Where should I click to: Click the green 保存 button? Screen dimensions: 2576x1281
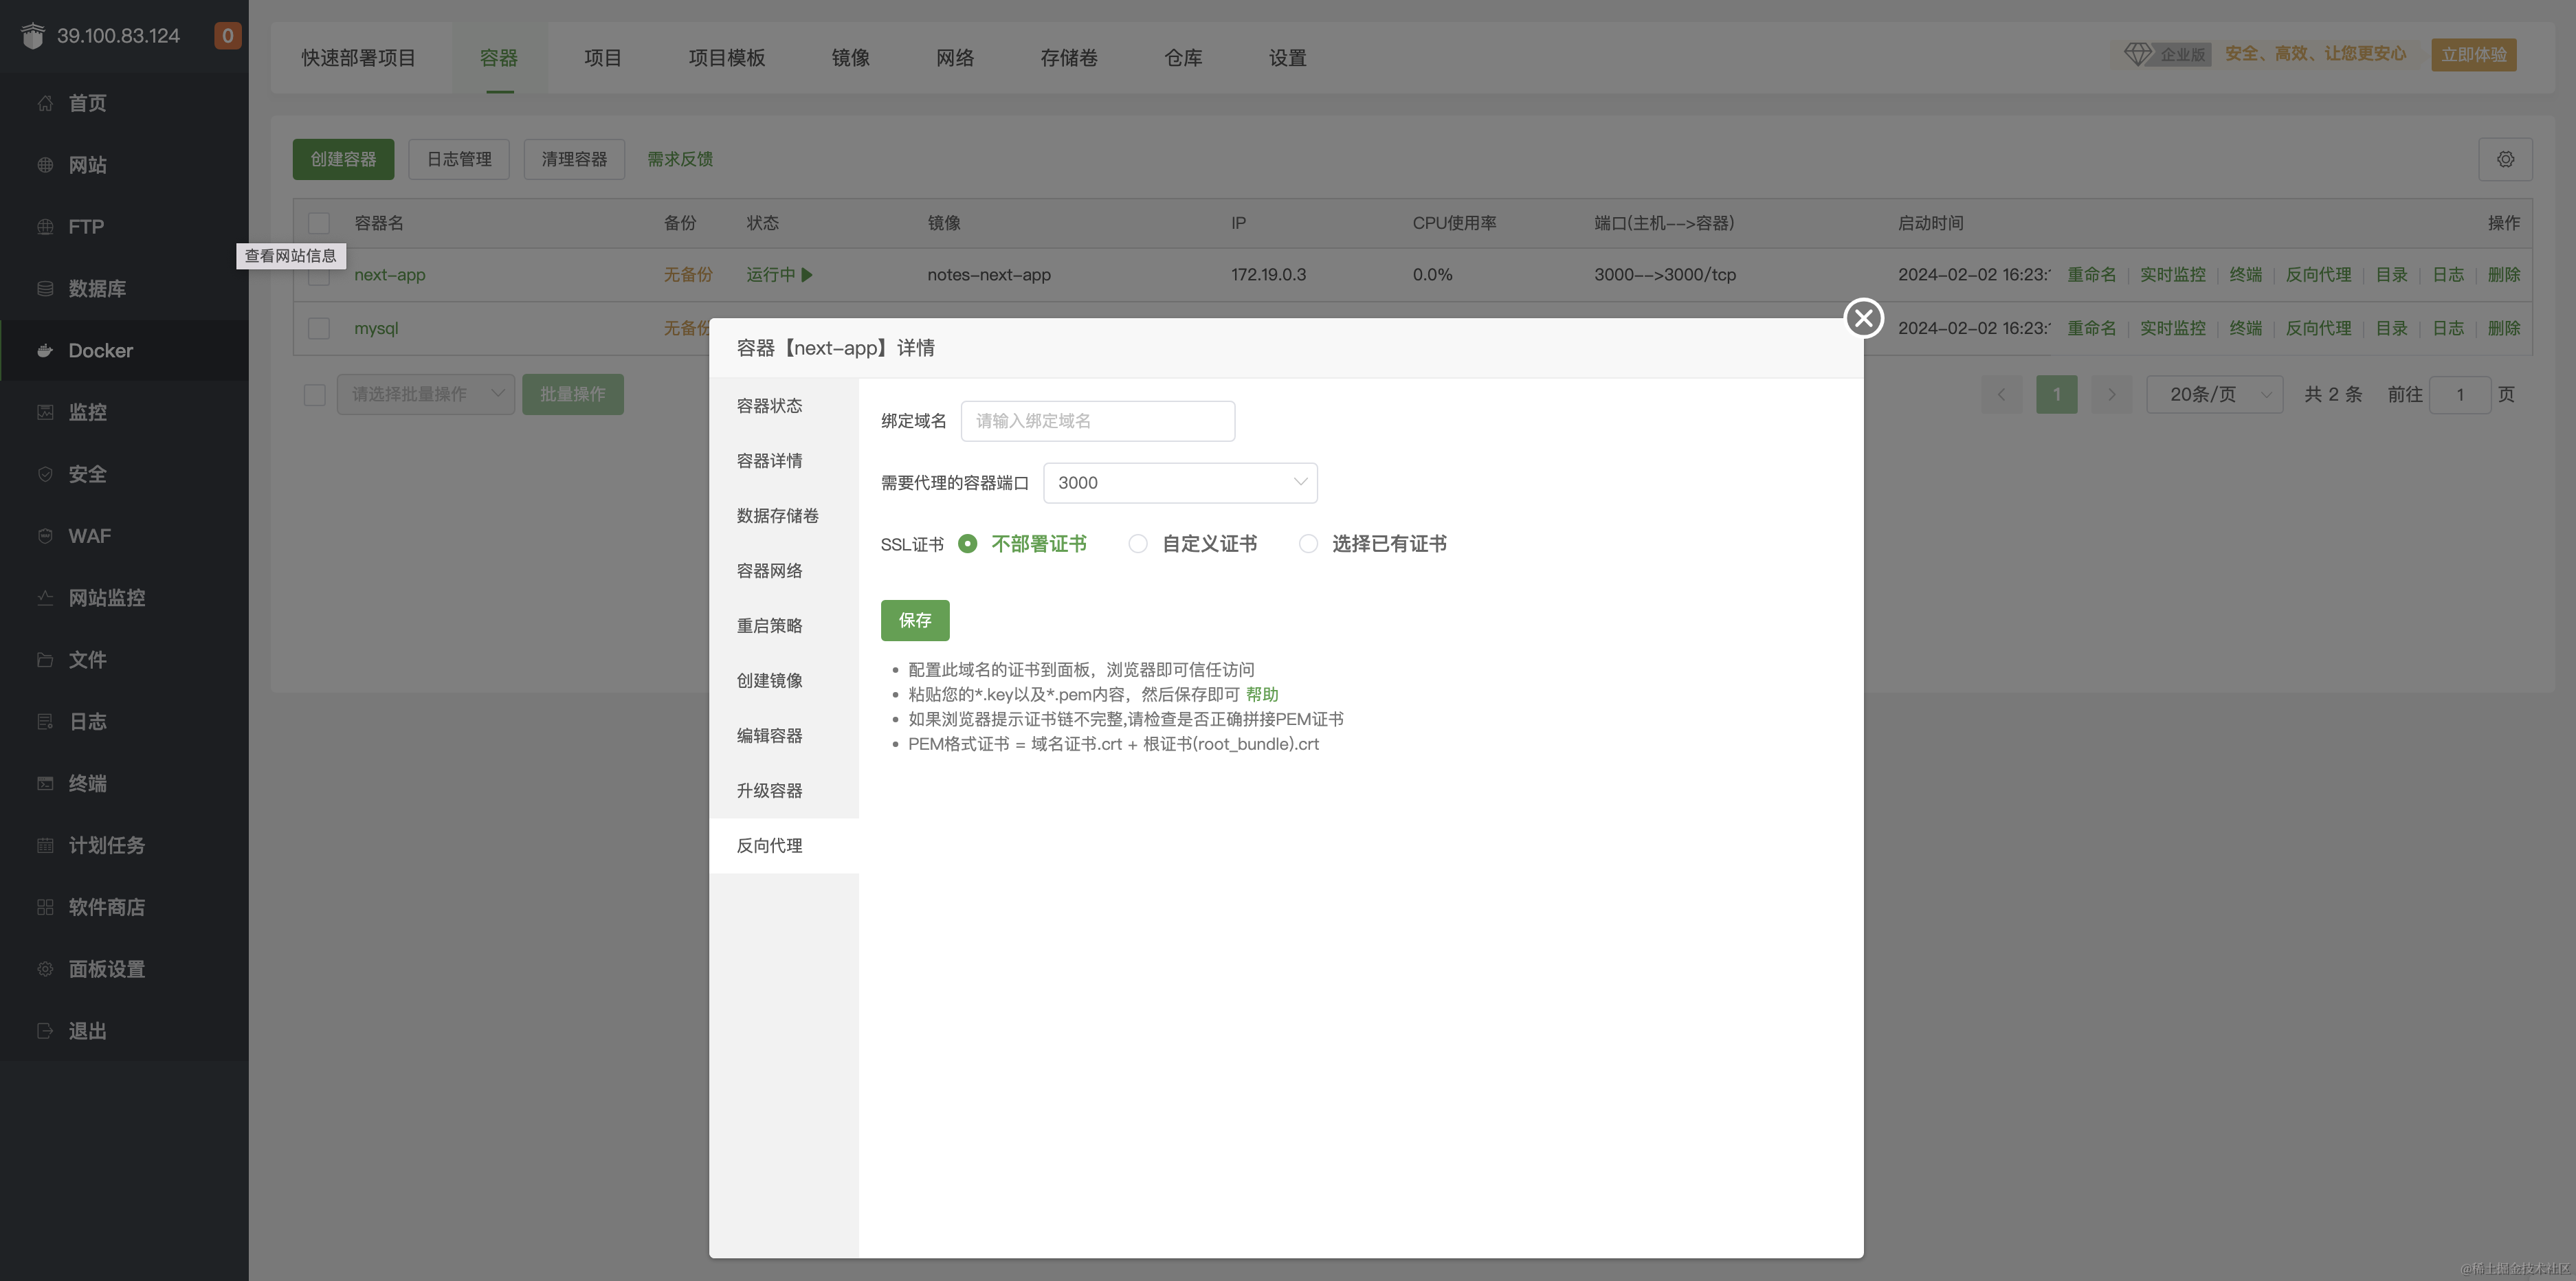[914, 620]
